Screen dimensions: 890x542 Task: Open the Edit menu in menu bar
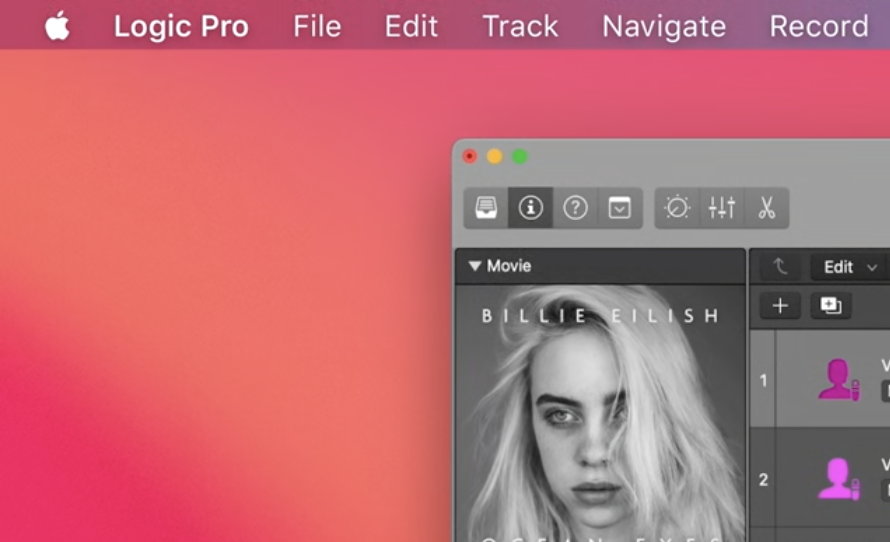[x=411, y=26]
